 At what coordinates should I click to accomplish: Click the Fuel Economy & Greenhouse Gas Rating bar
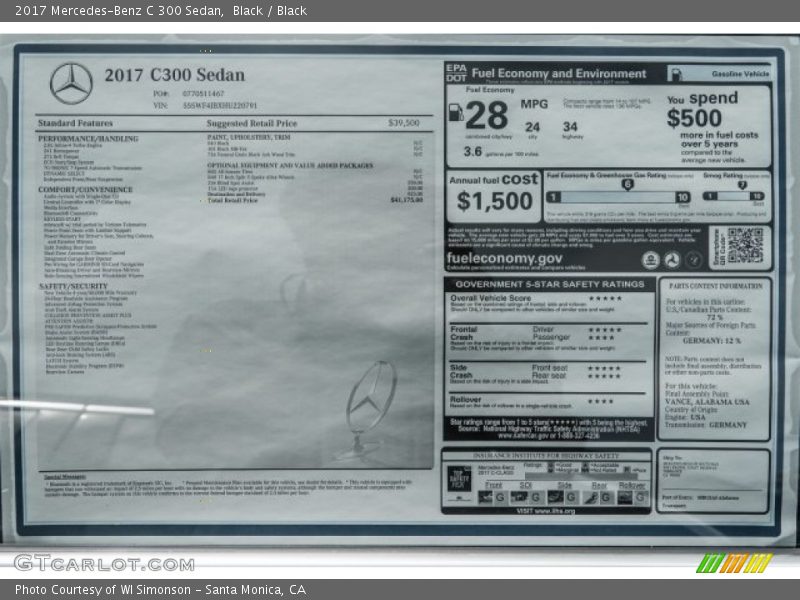(618, 197)
